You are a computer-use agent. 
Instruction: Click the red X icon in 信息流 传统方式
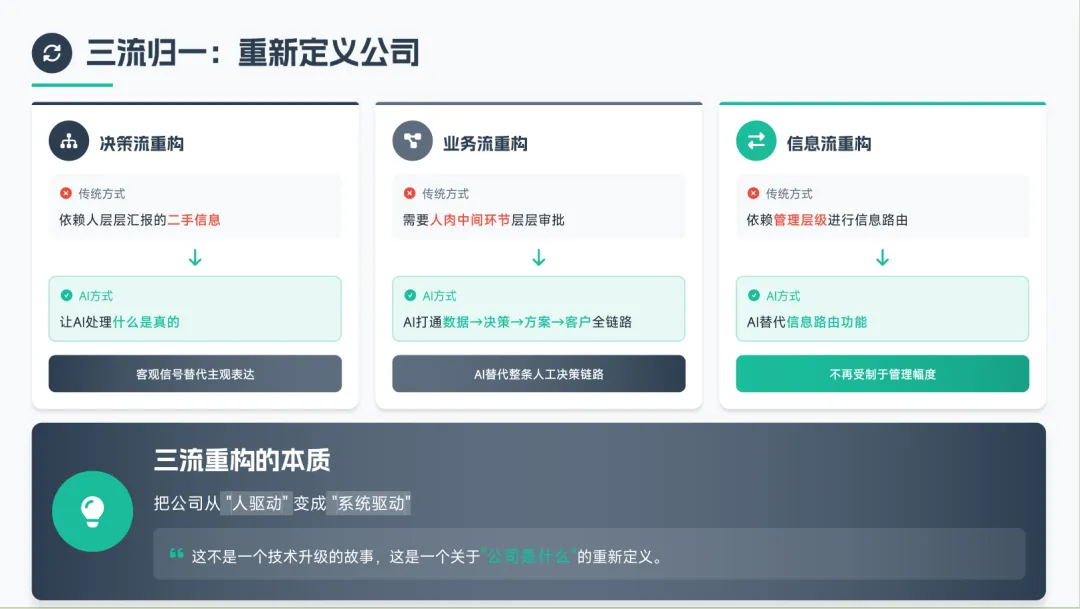click(754, 194)
